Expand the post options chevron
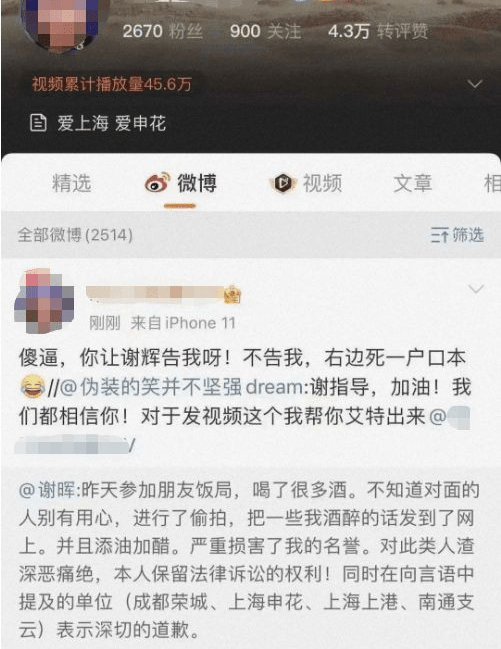Viewport: 501px width, 649px height. tap(476, 288)
